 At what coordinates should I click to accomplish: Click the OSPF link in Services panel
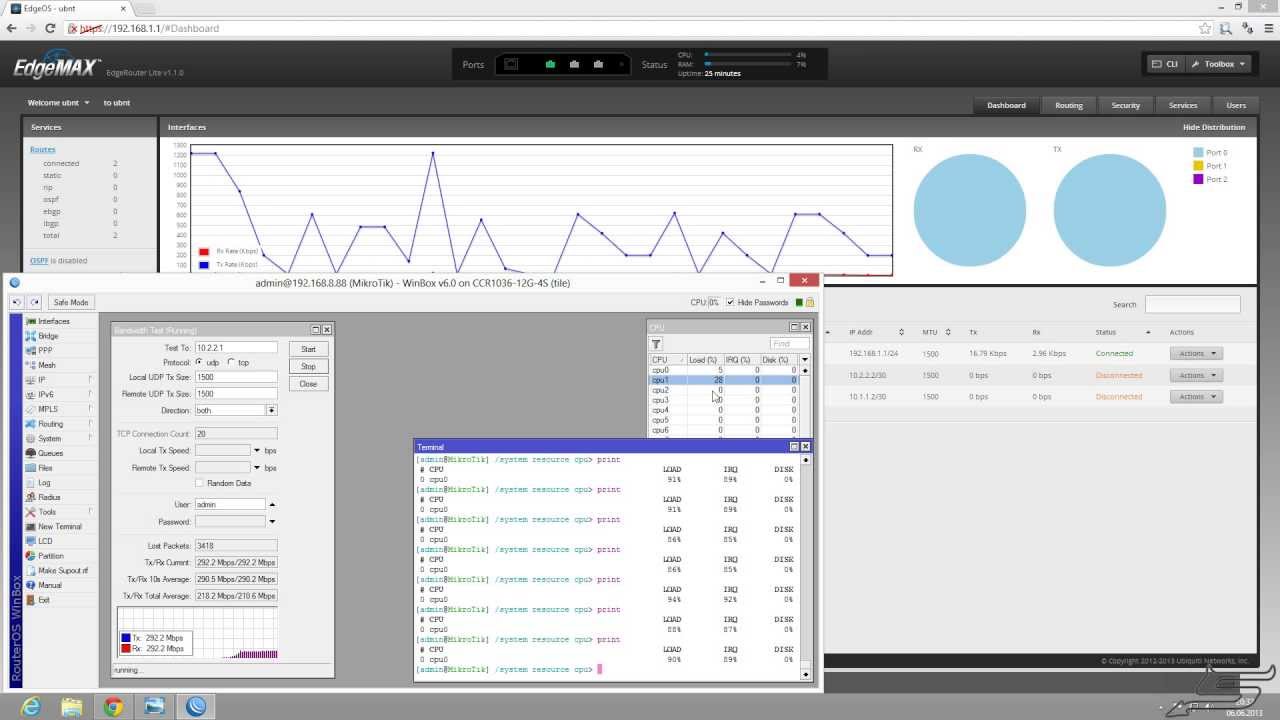pyautogui.click(x=39, y=260)
